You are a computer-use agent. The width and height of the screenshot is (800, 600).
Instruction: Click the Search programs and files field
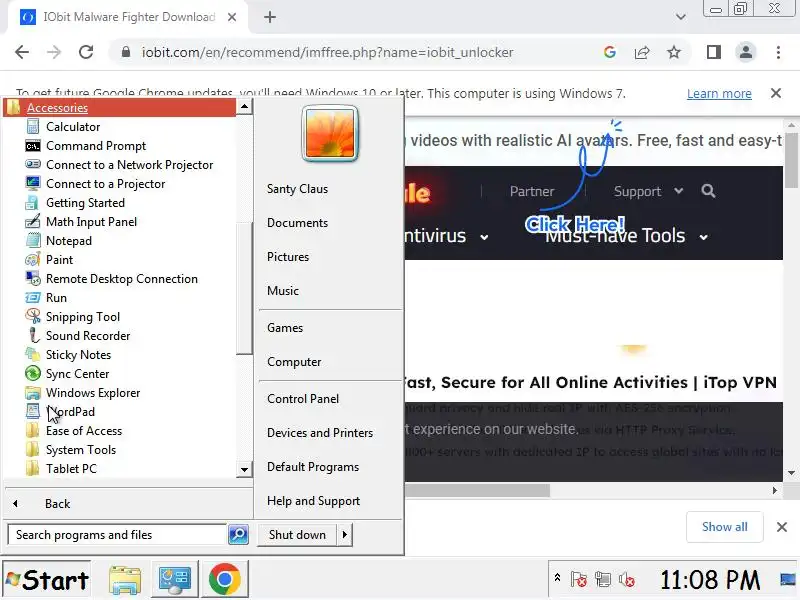click(x=117, y=535)
